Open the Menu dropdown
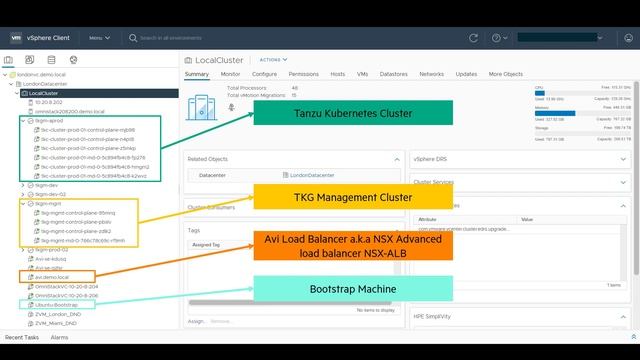Image resolution: width=640 pixels, height=360 pixels. (100, 38)
